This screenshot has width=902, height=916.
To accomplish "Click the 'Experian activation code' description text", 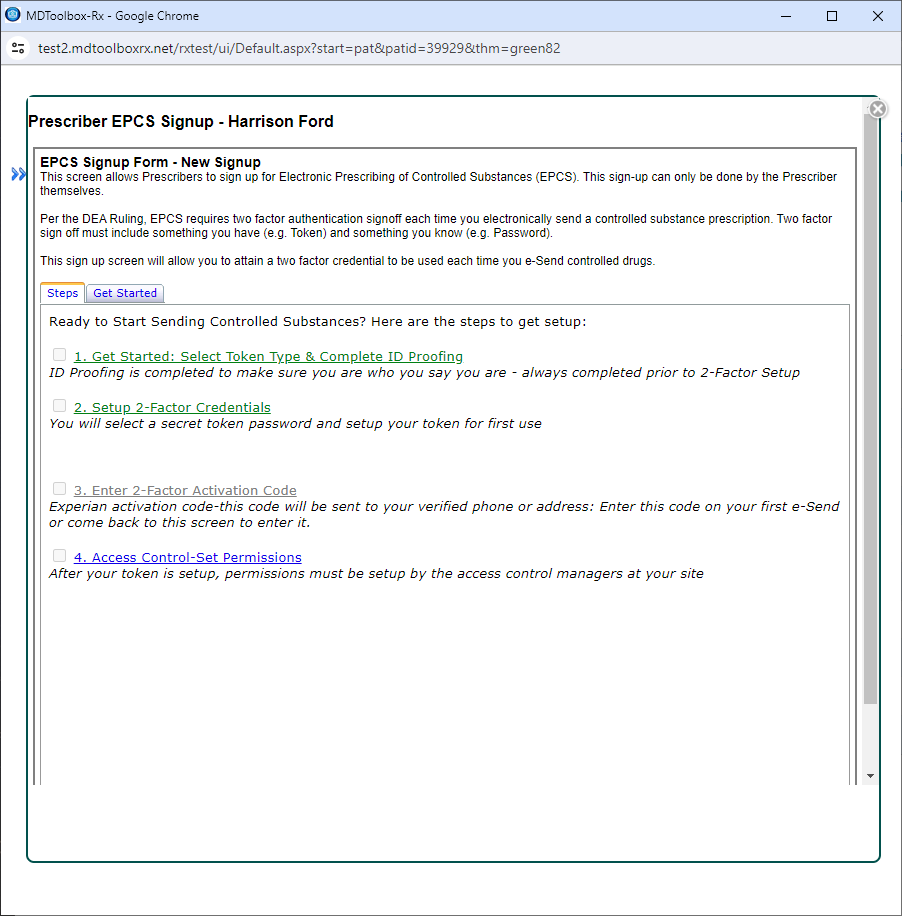I will (444, 514).
